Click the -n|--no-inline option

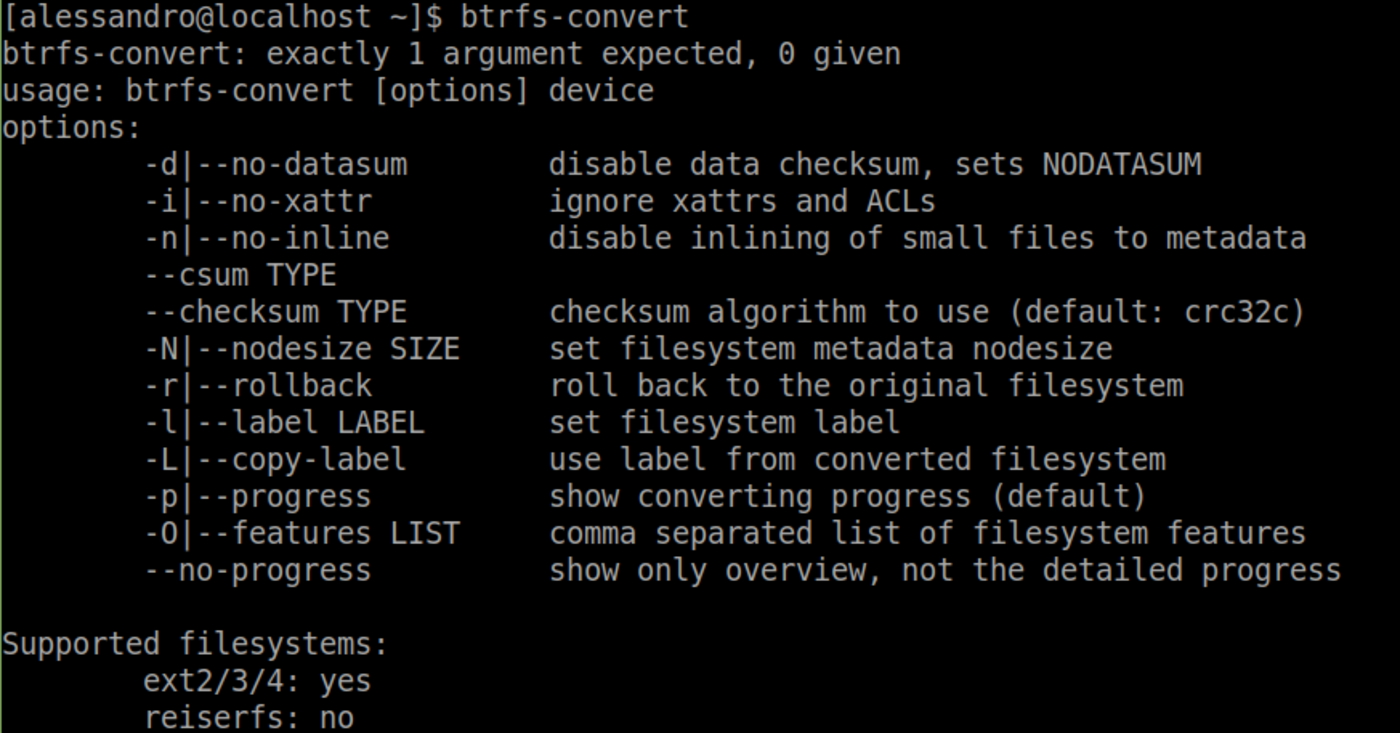267,239
